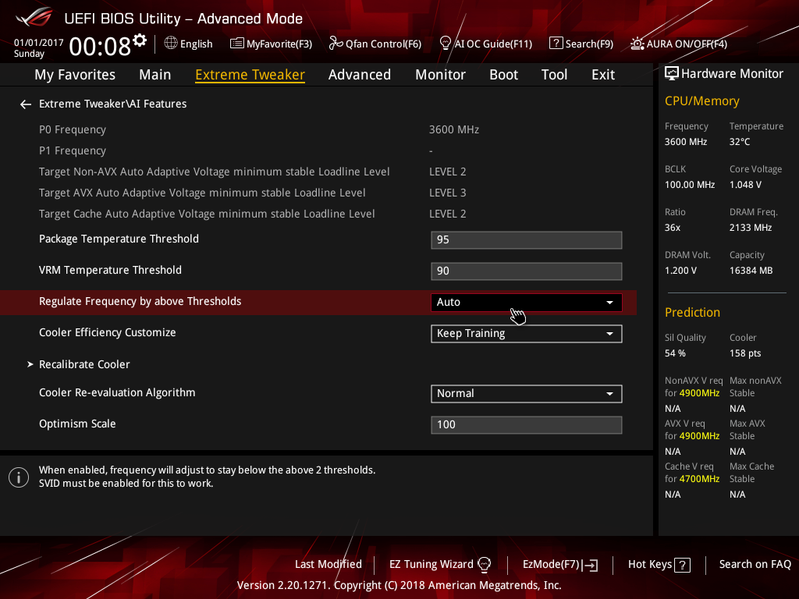Switch to My Favorites tab
799x599 pixels.
click(75, 75)
